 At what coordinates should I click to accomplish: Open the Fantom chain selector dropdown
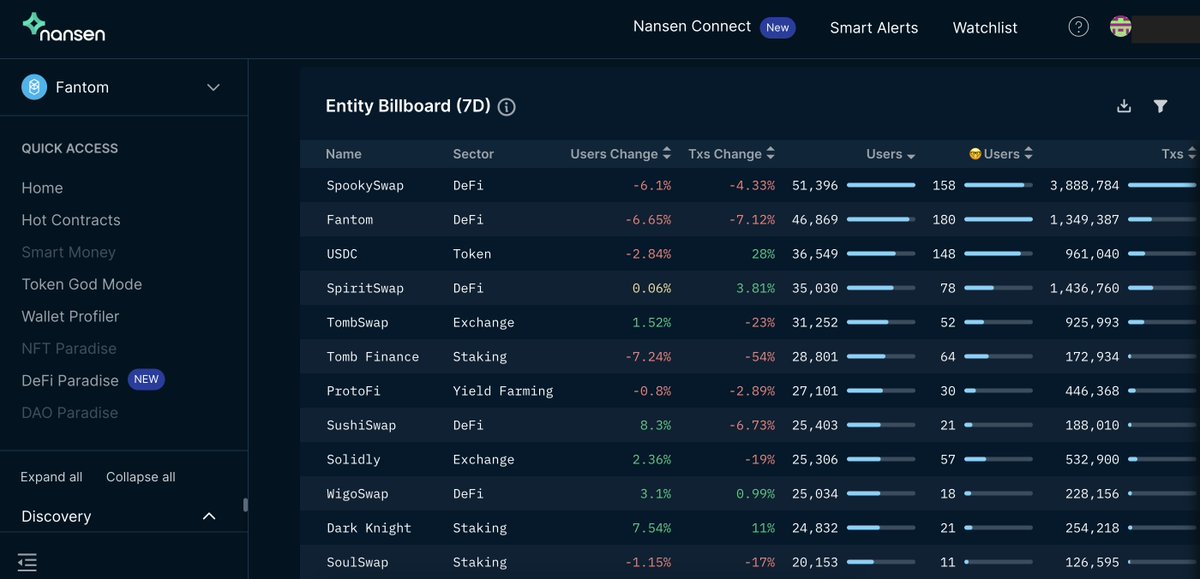[x=212, y=87]
